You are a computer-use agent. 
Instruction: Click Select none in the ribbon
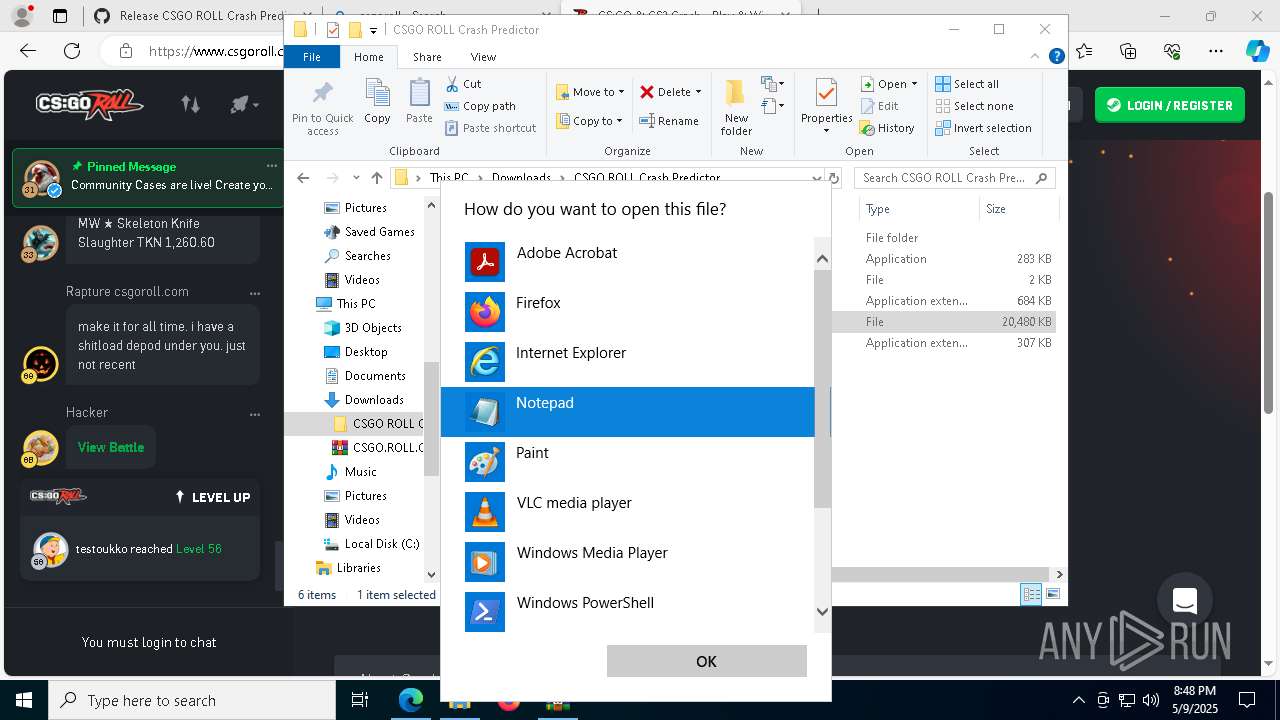[974, 106]
